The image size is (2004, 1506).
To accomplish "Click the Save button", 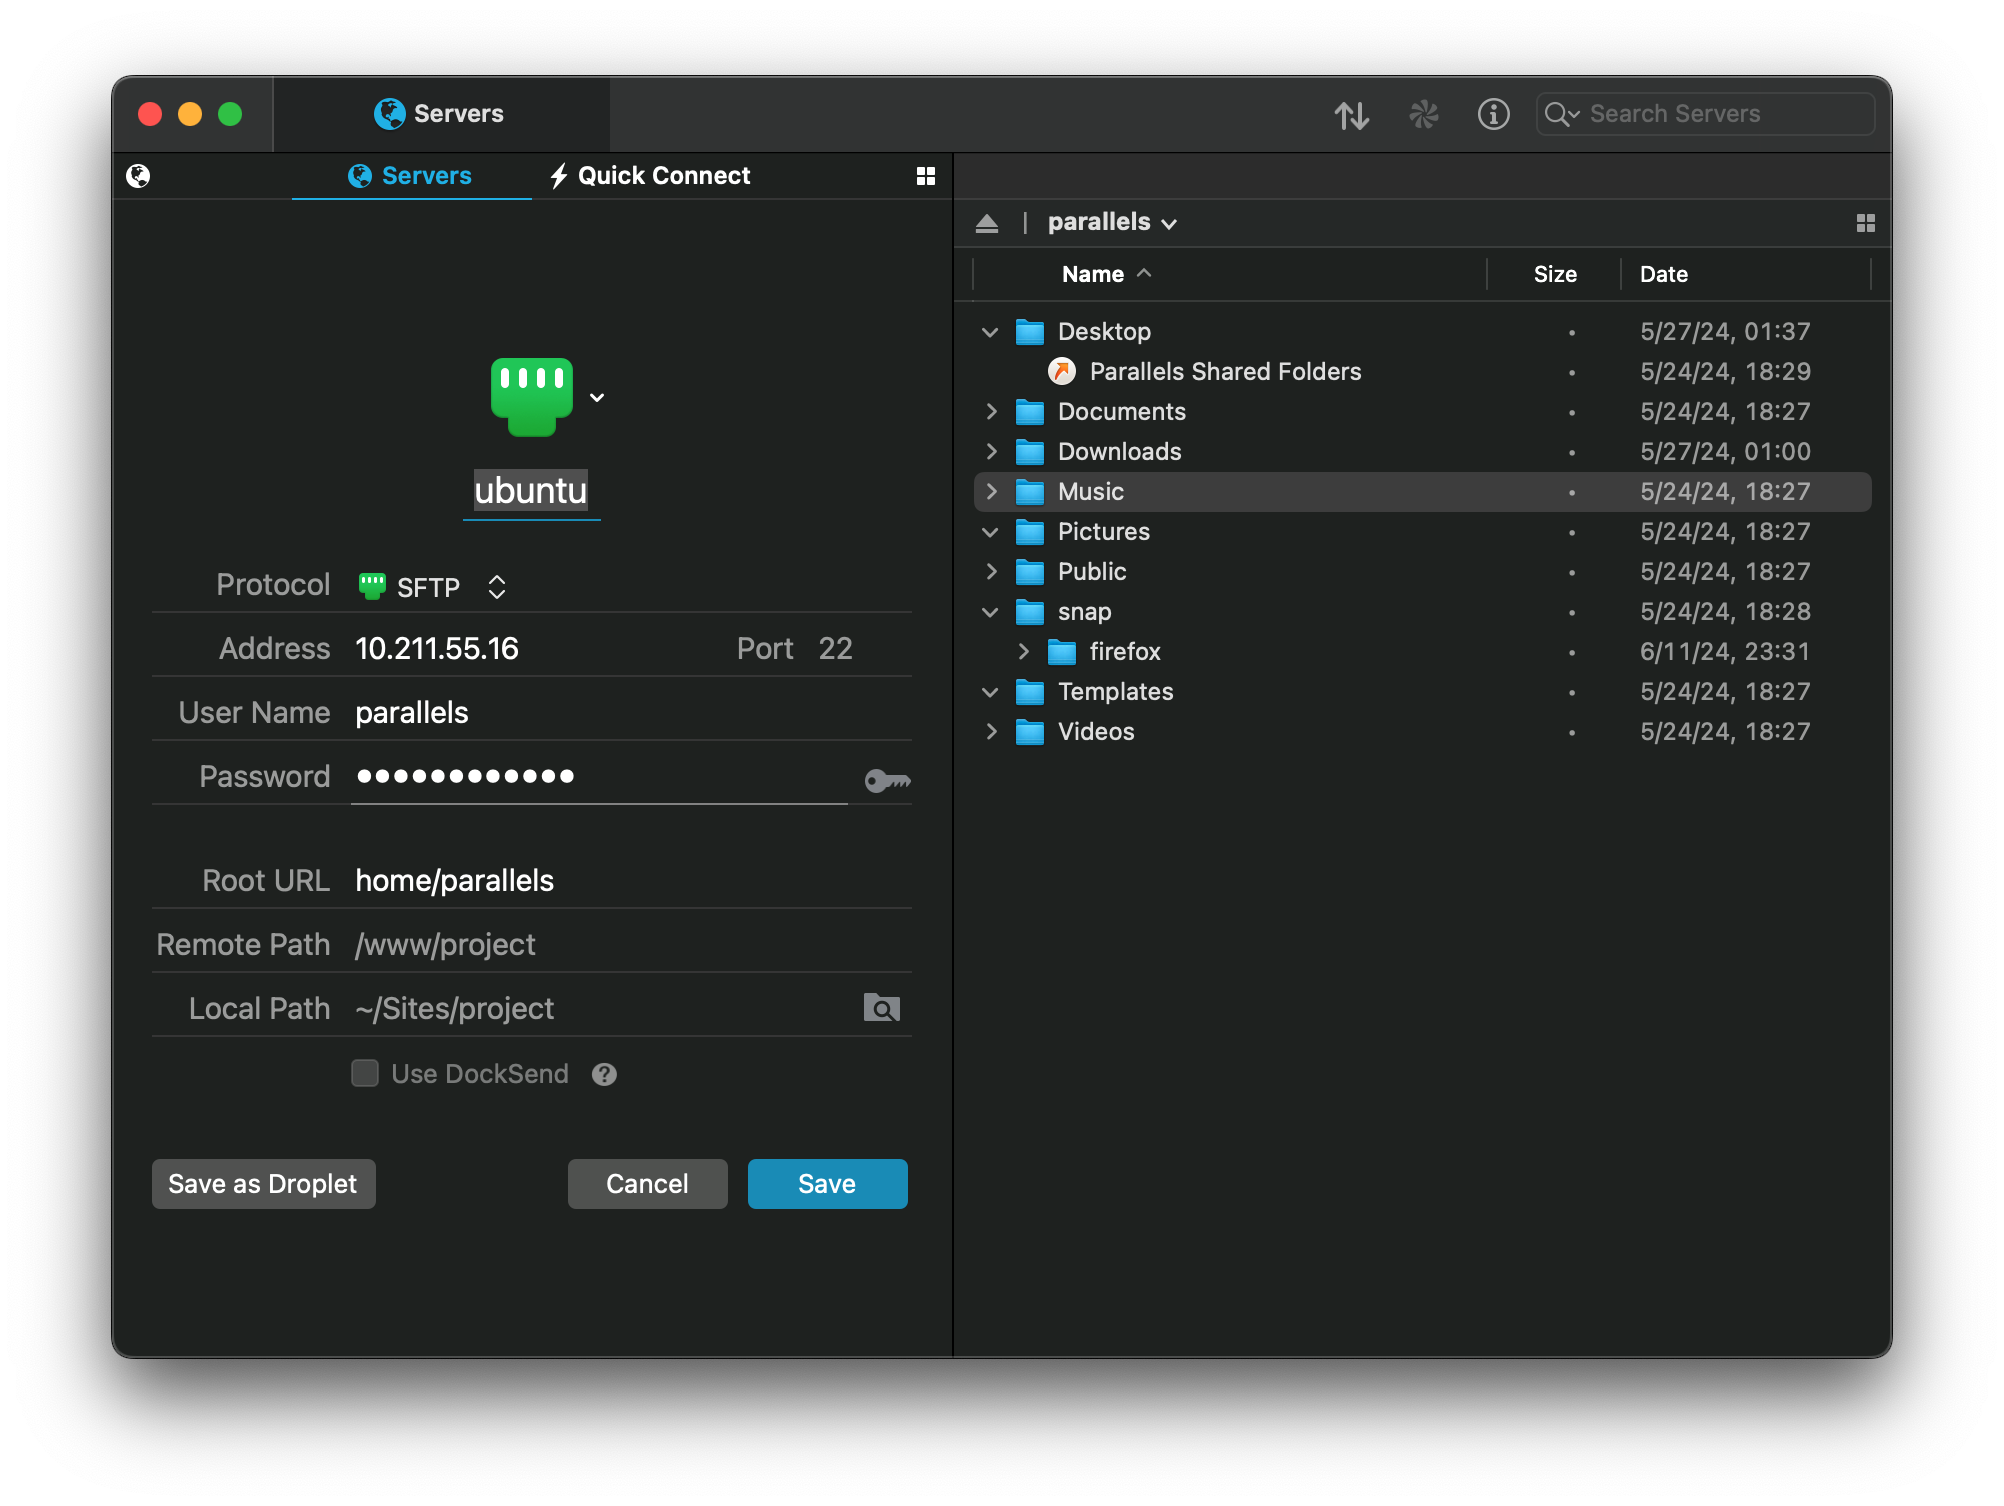I will (x=828, y=1184).
